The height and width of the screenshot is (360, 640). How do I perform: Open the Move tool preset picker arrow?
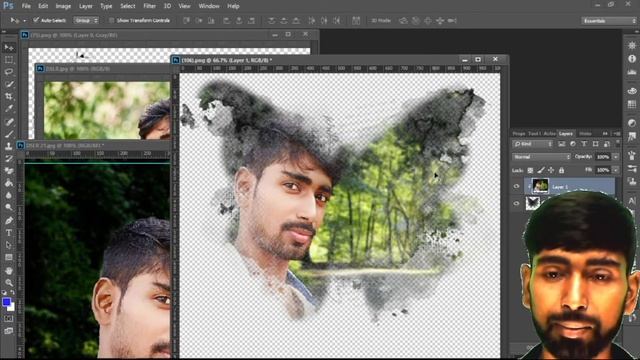click(24, 20)
